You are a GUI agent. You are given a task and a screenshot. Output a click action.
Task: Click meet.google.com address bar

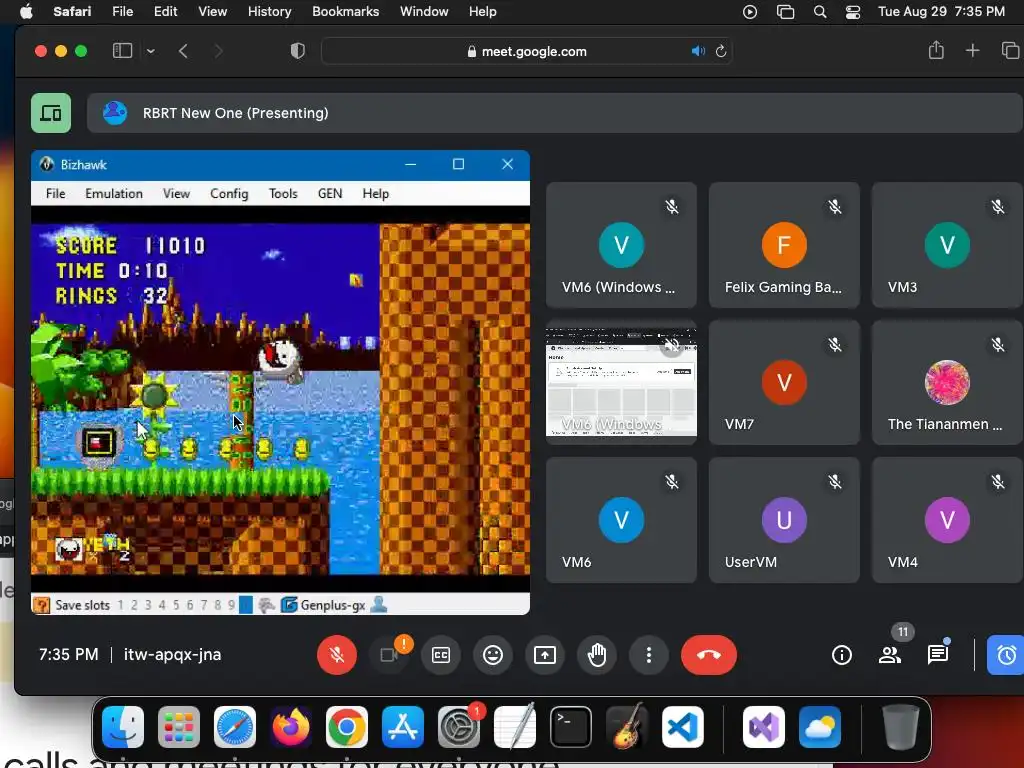(526, 51)
